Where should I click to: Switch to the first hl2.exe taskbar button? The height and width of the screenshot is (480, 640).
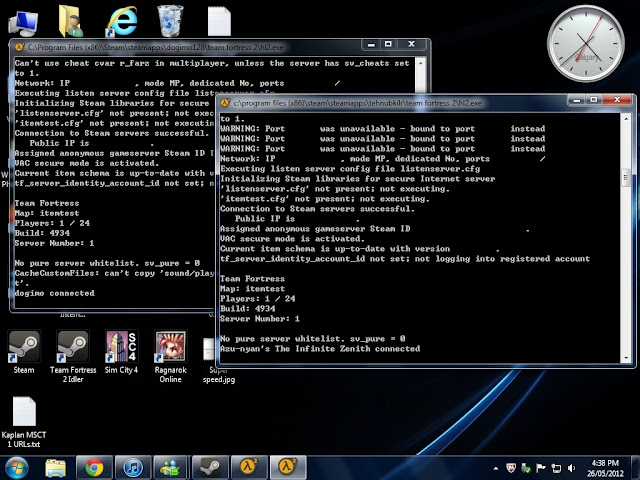tap(249, 468)
